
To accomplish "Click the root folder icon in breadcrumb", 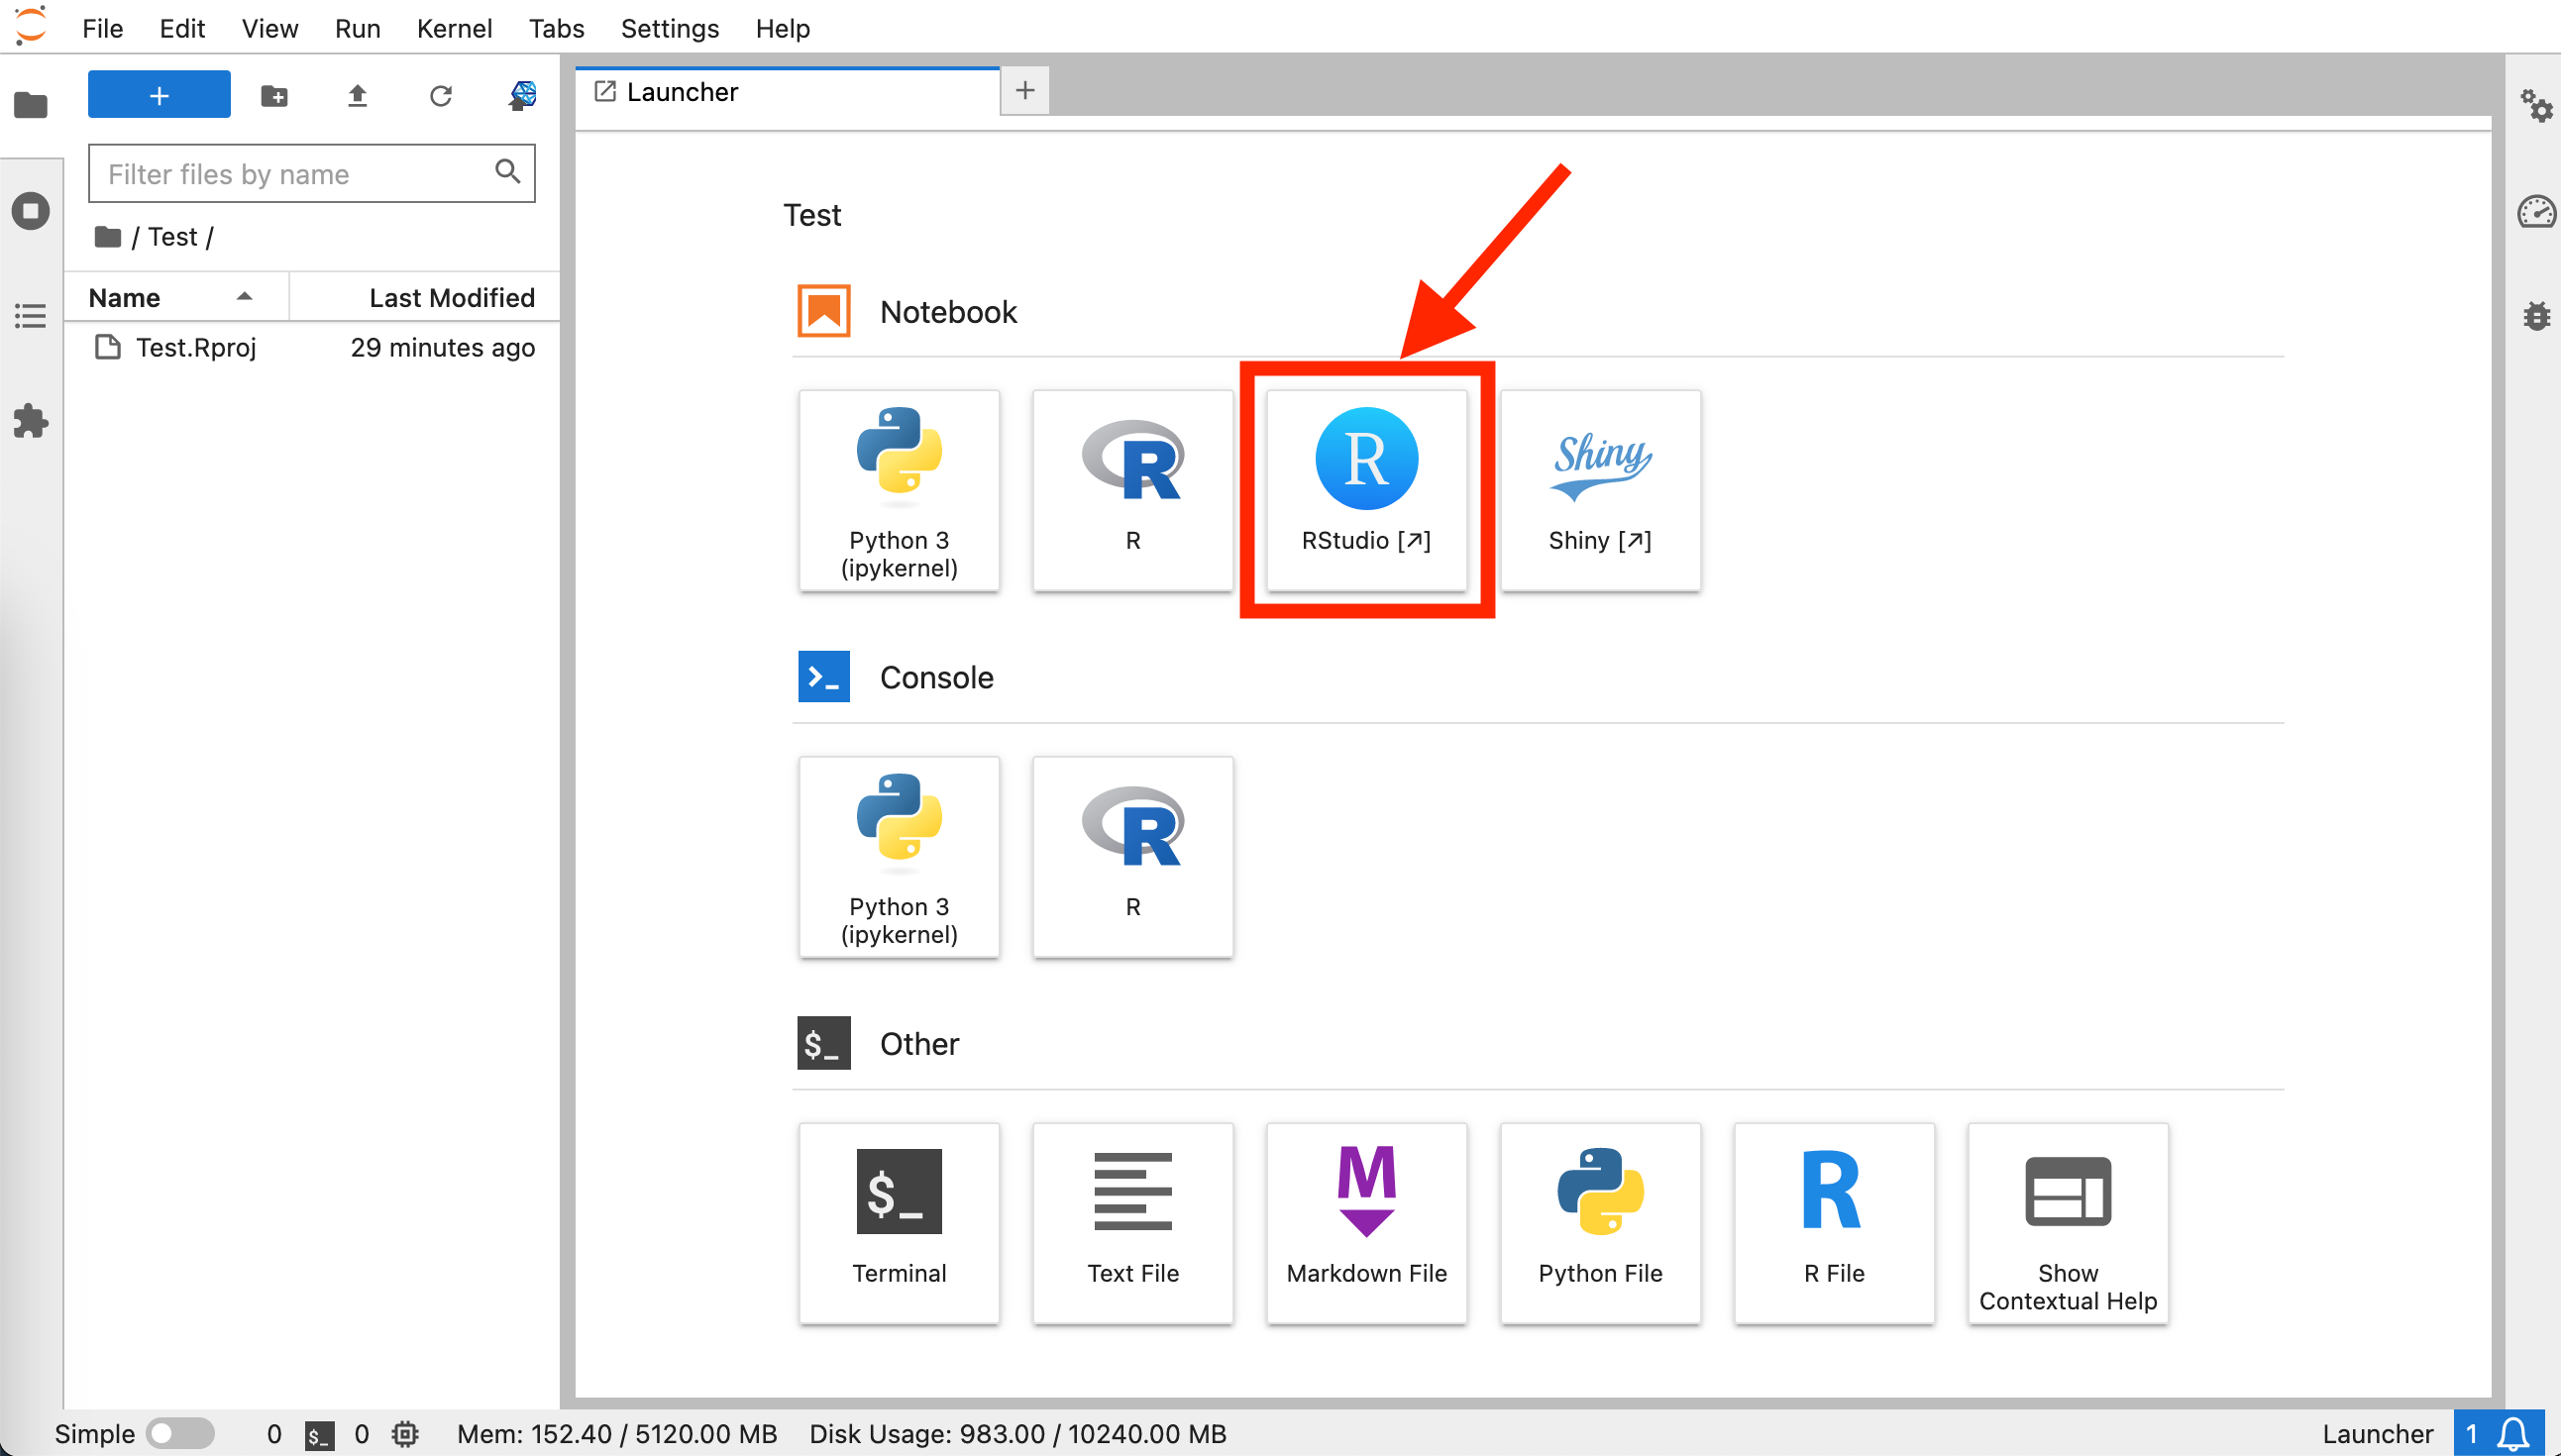I will coord(108,237).
